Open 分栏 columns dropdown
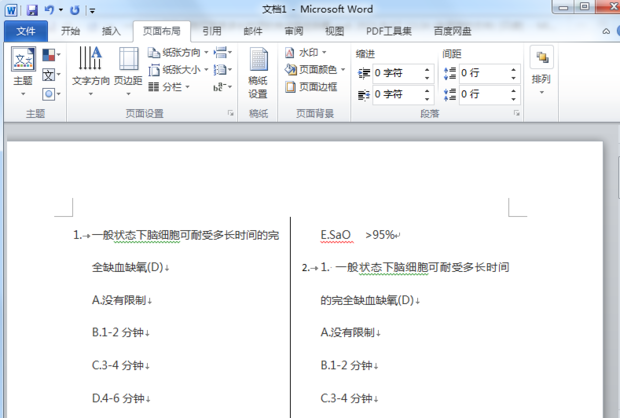The height and width of the screenshot is (418, 620). (x=169, y=87)
